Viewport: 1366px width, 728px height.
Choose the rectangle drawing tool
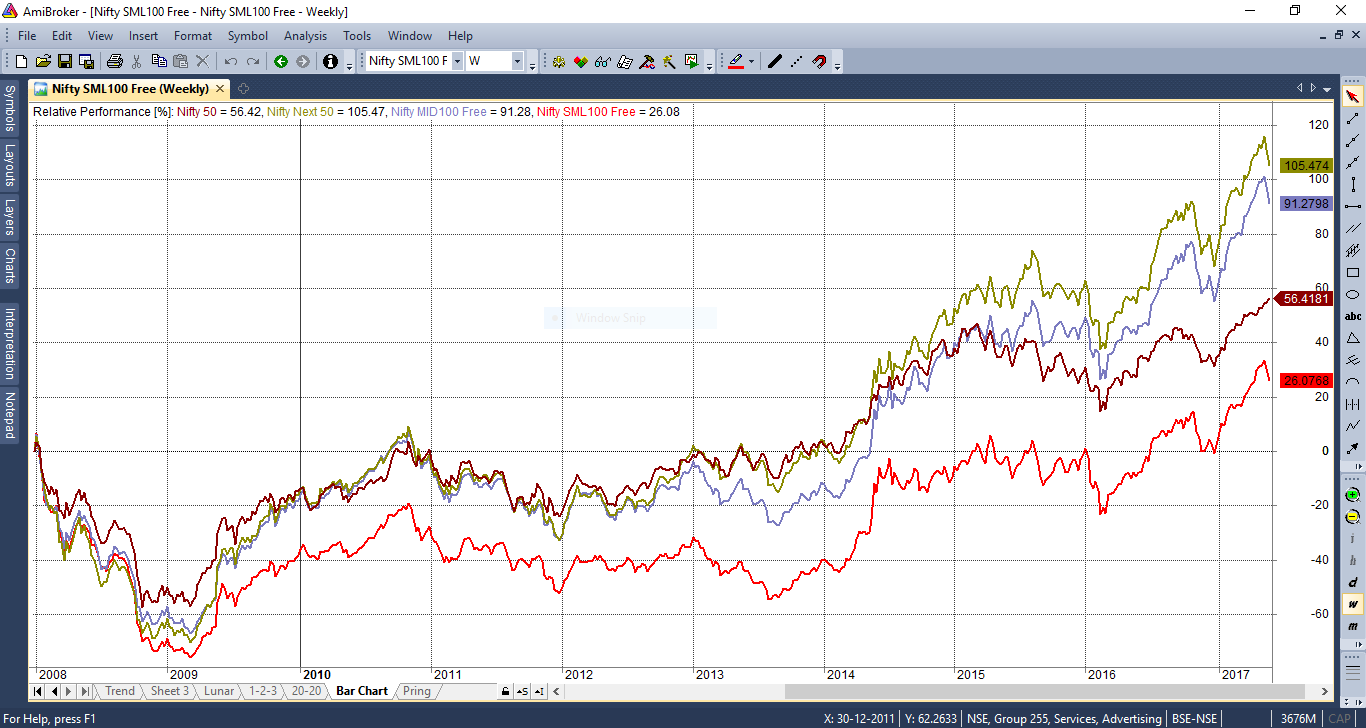[x=1353, y=272]
